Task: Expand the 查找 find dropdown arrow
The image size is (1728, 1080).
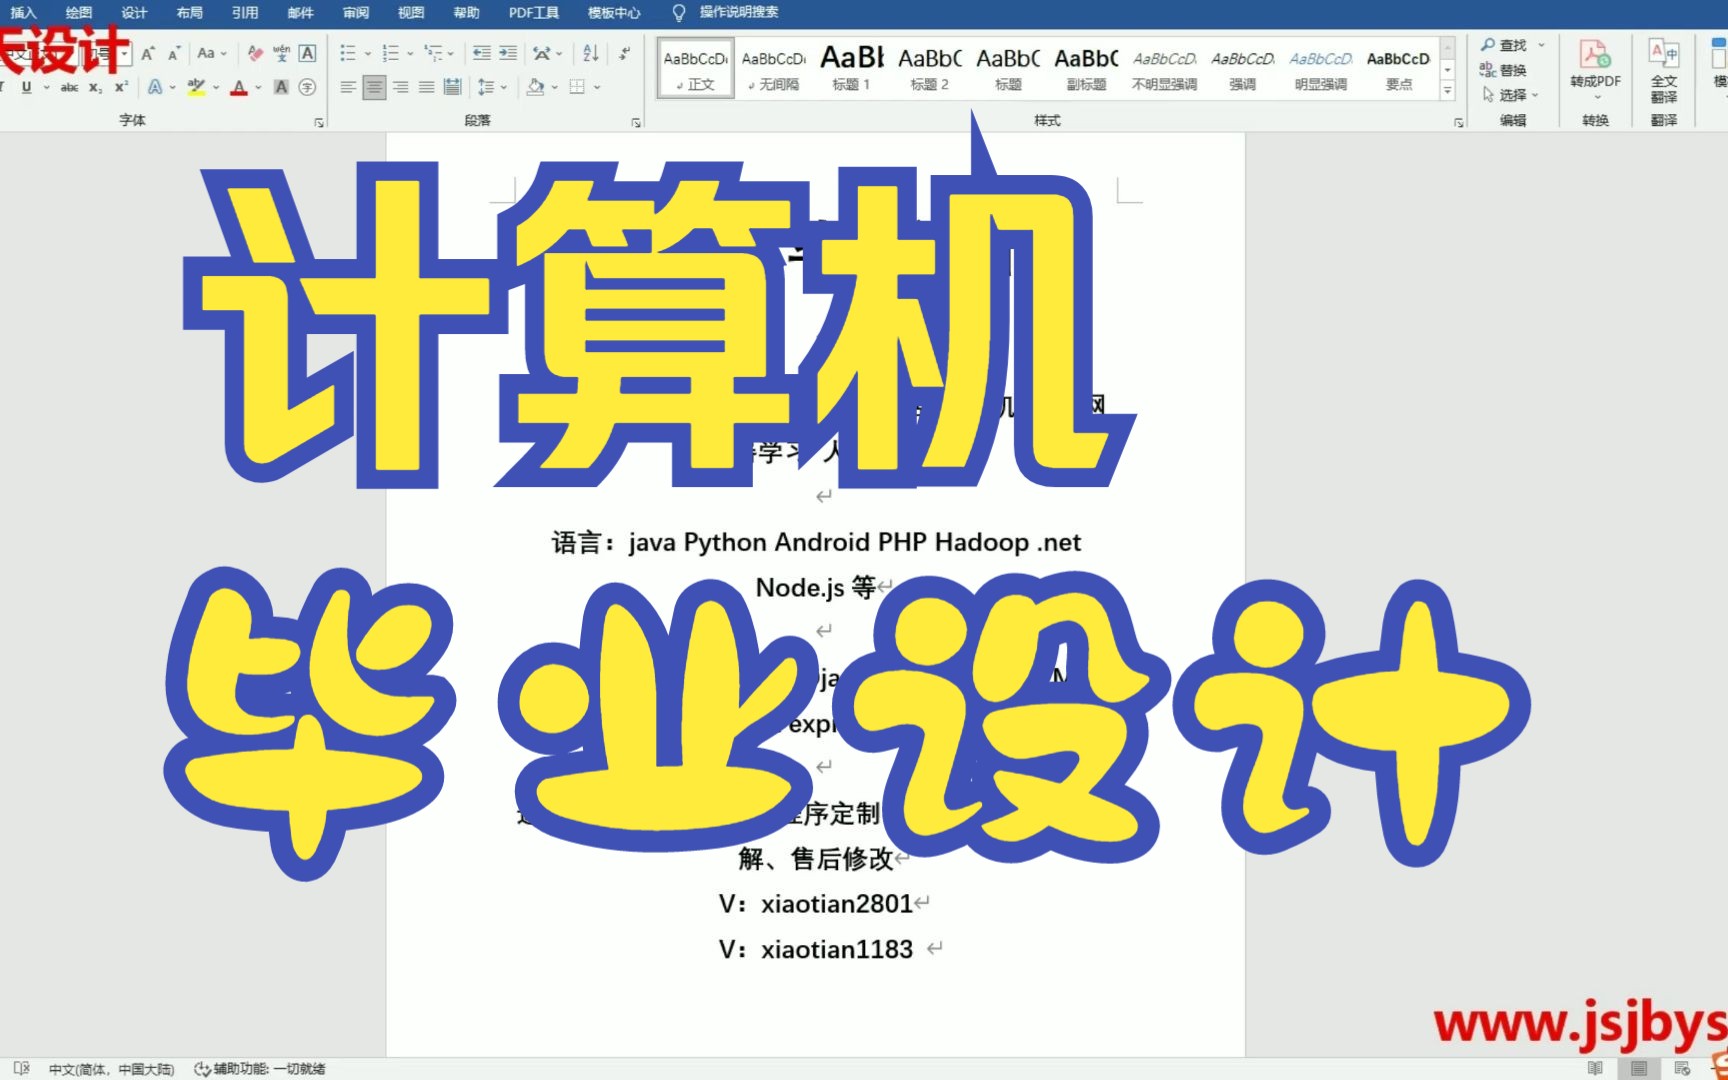Action: click(x=1541, y=45)
